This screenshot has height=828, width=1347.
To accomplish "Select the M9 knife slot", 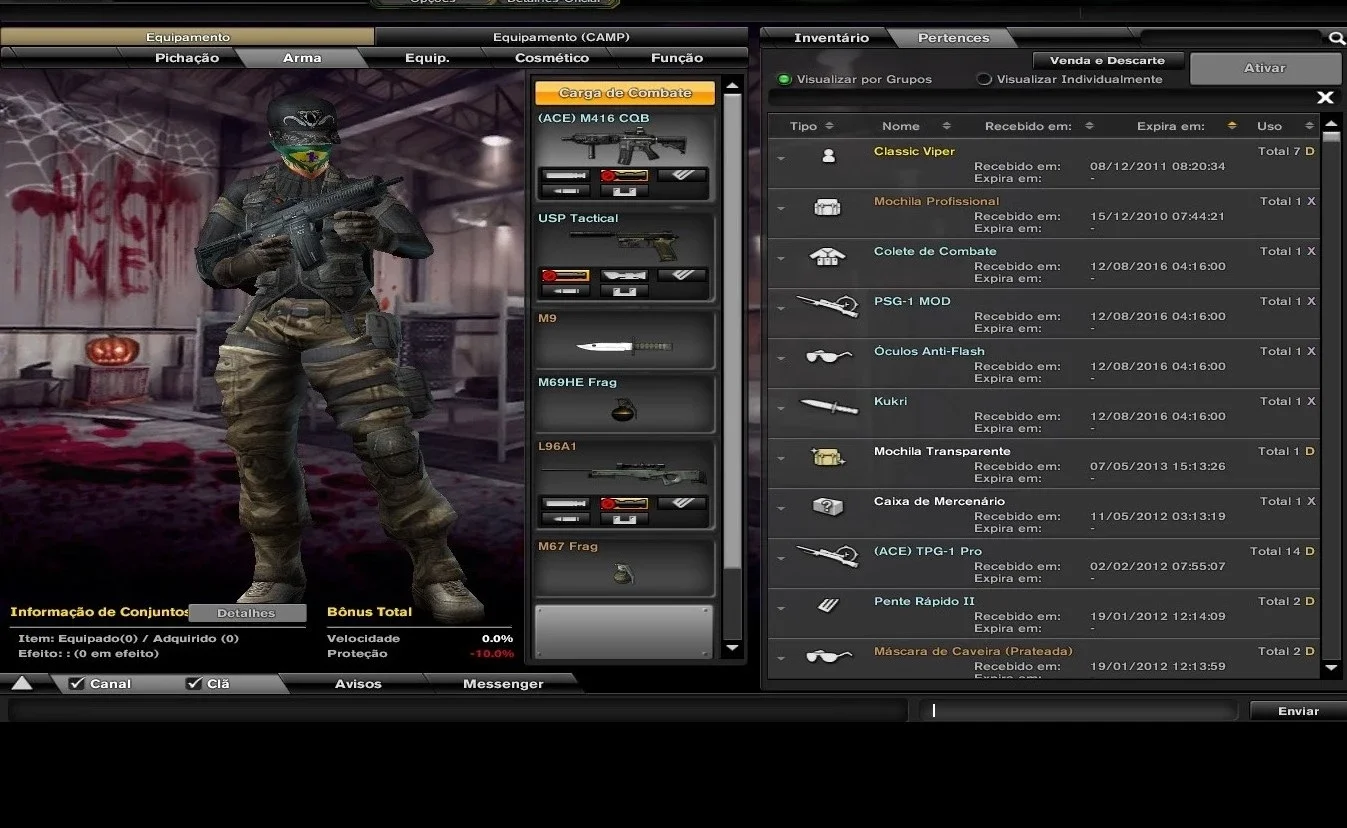I will 626,339.
